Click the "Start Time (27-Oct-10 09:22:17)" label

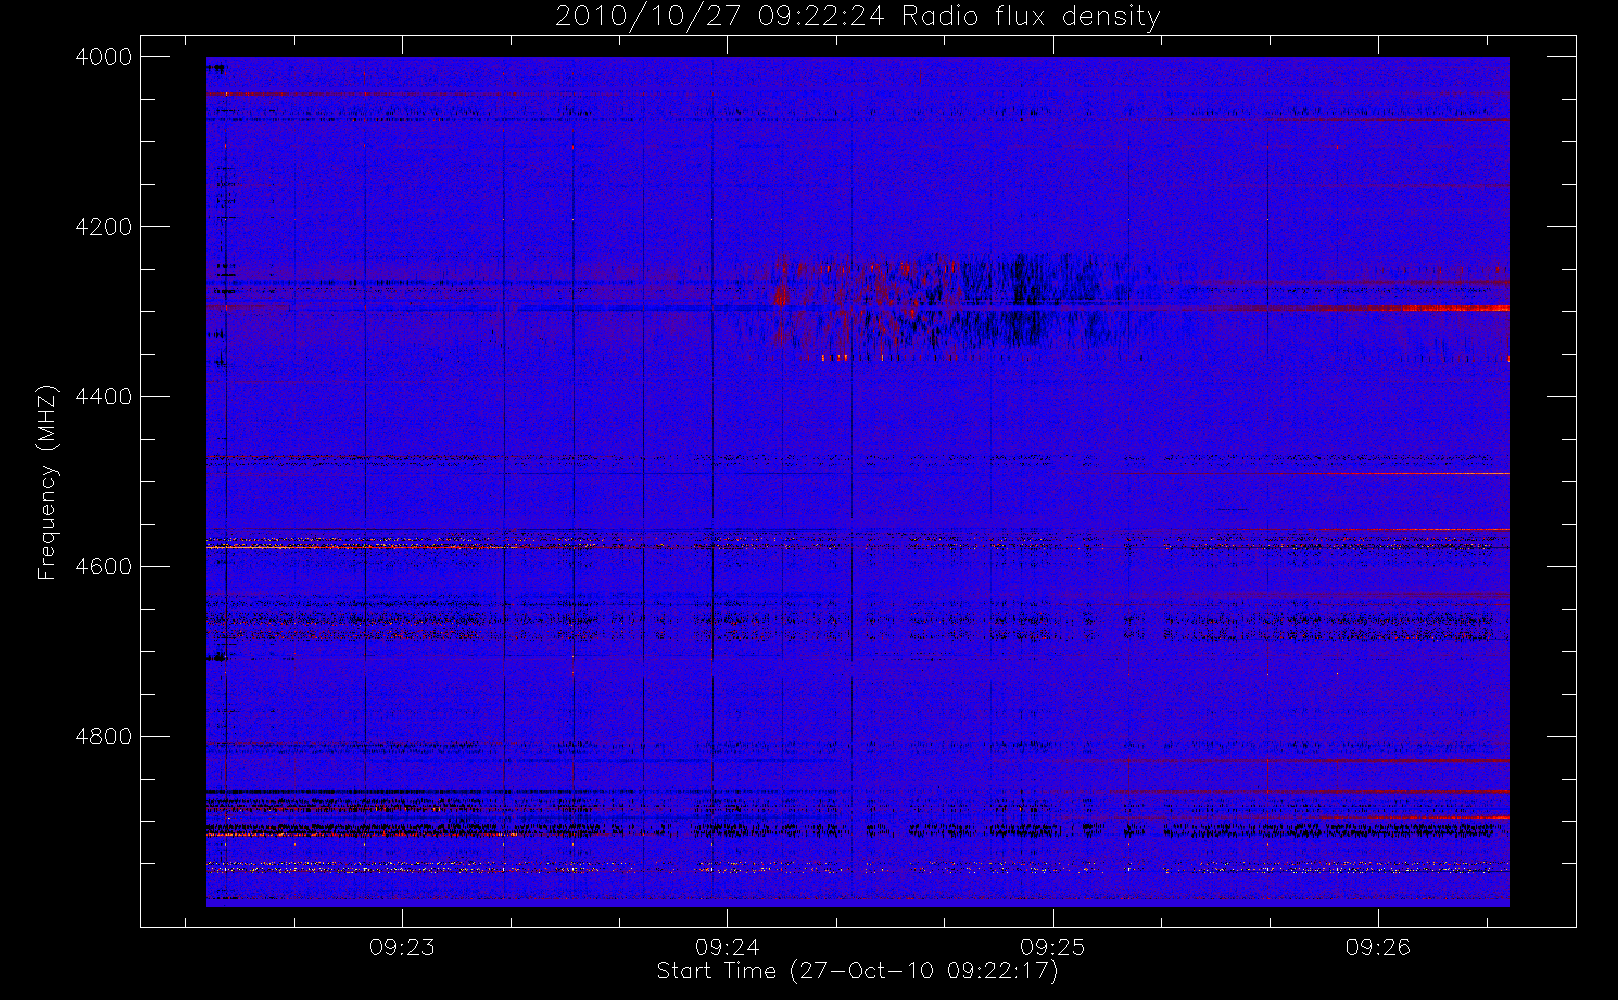coord(857,971)
